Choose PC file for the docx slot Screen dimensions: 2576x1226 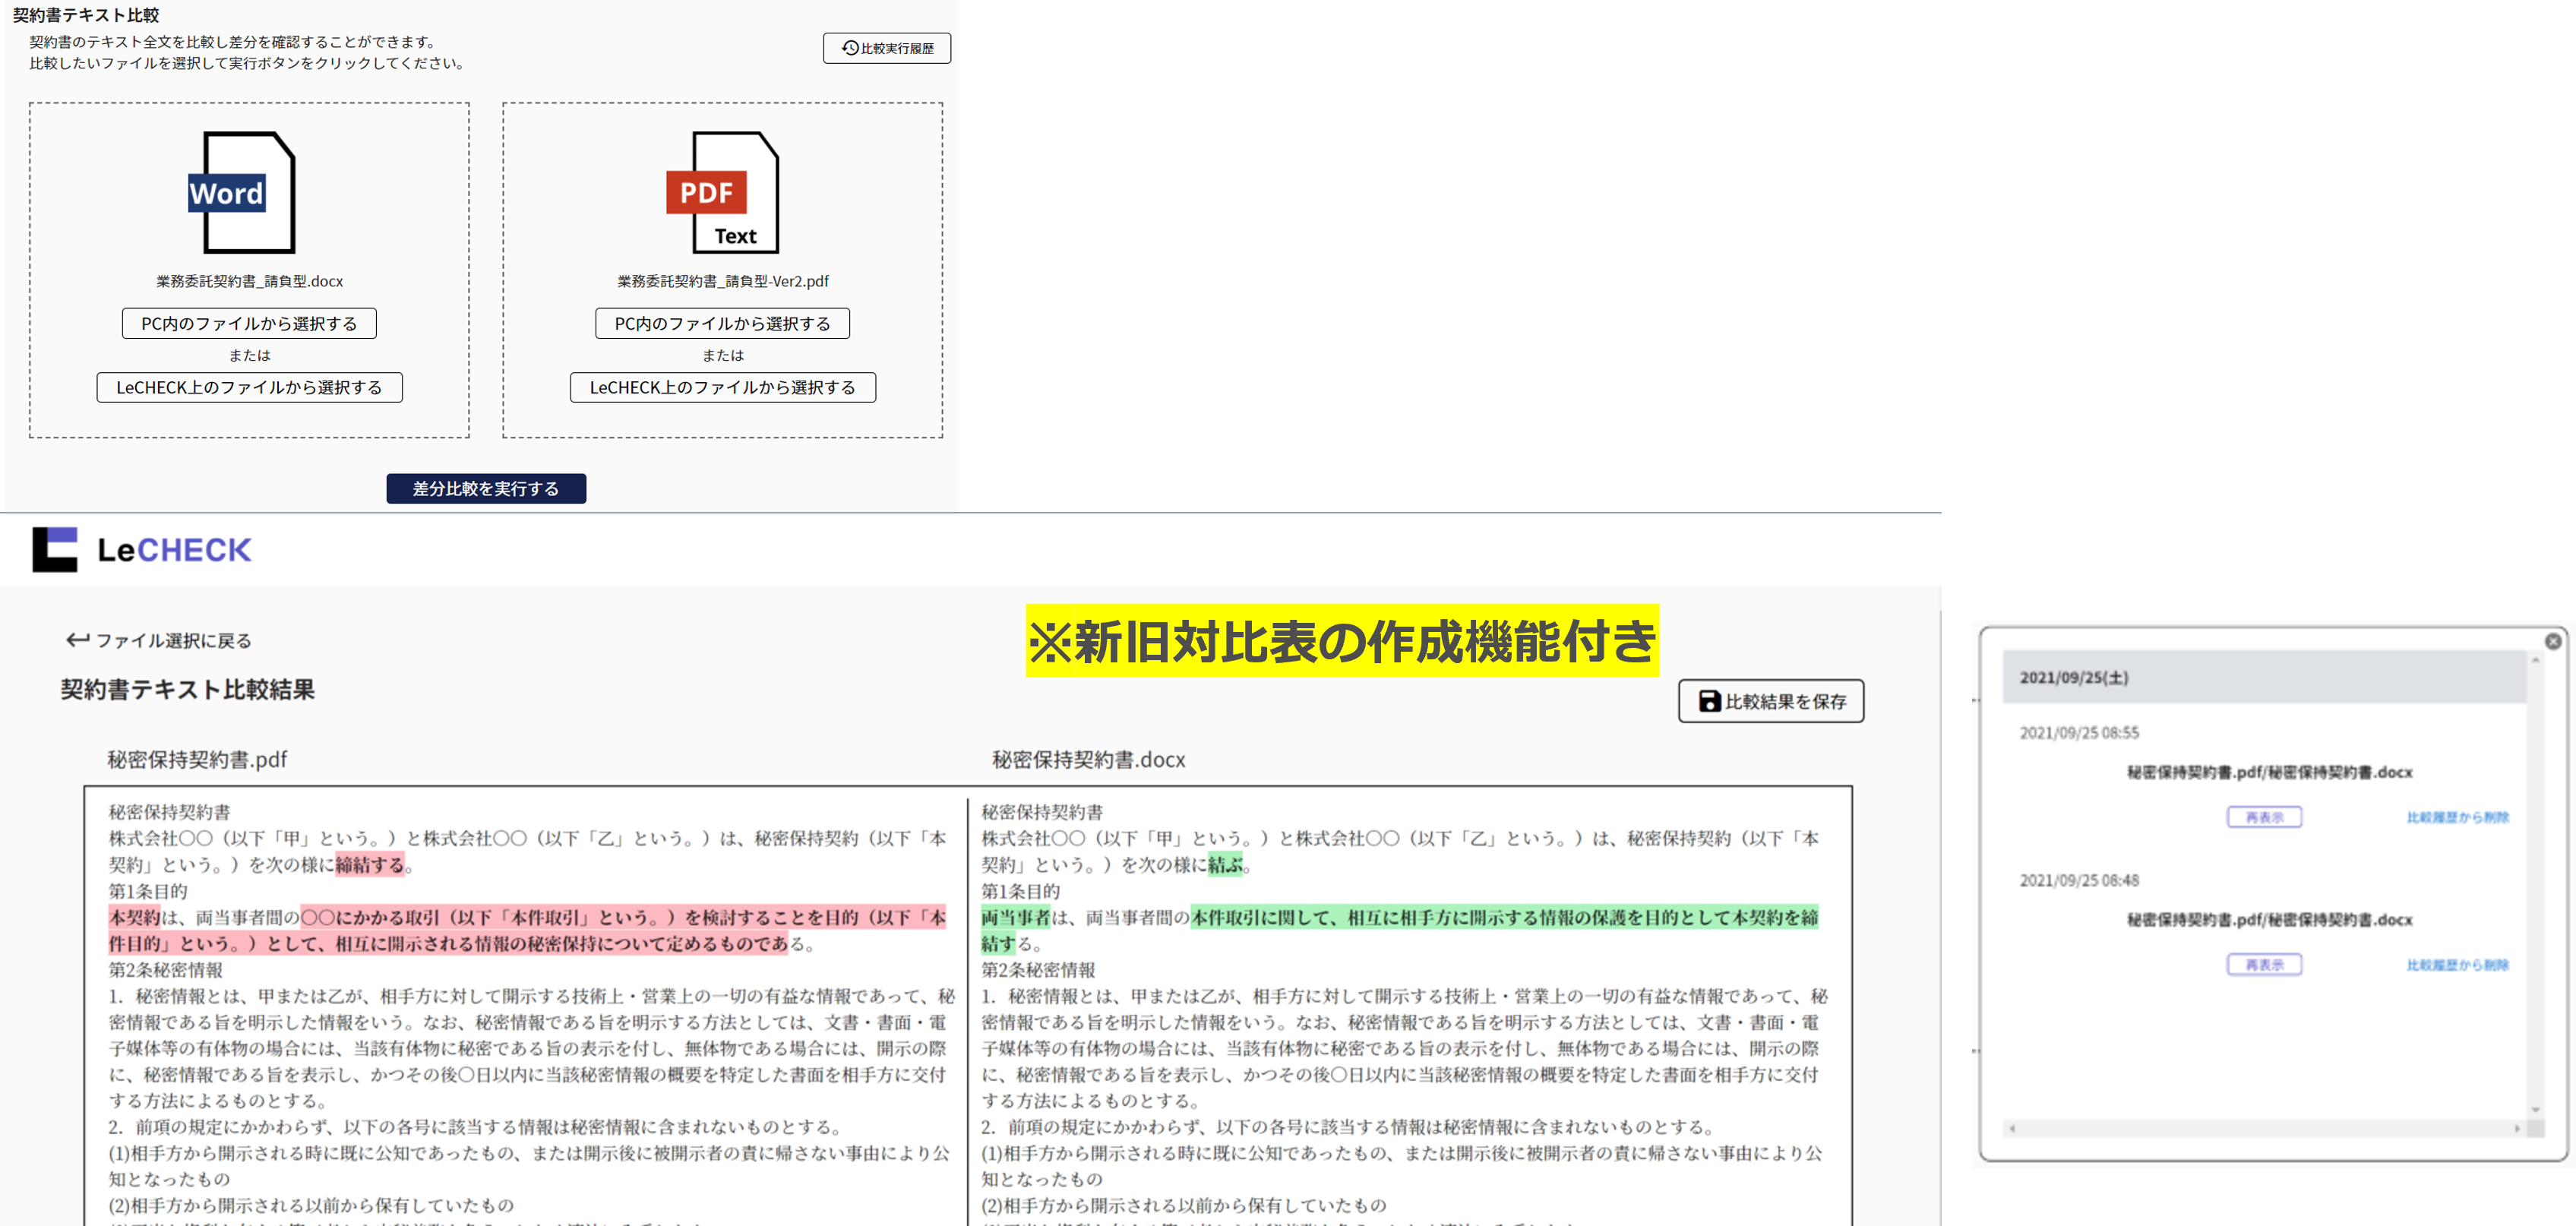coord(249,323)
